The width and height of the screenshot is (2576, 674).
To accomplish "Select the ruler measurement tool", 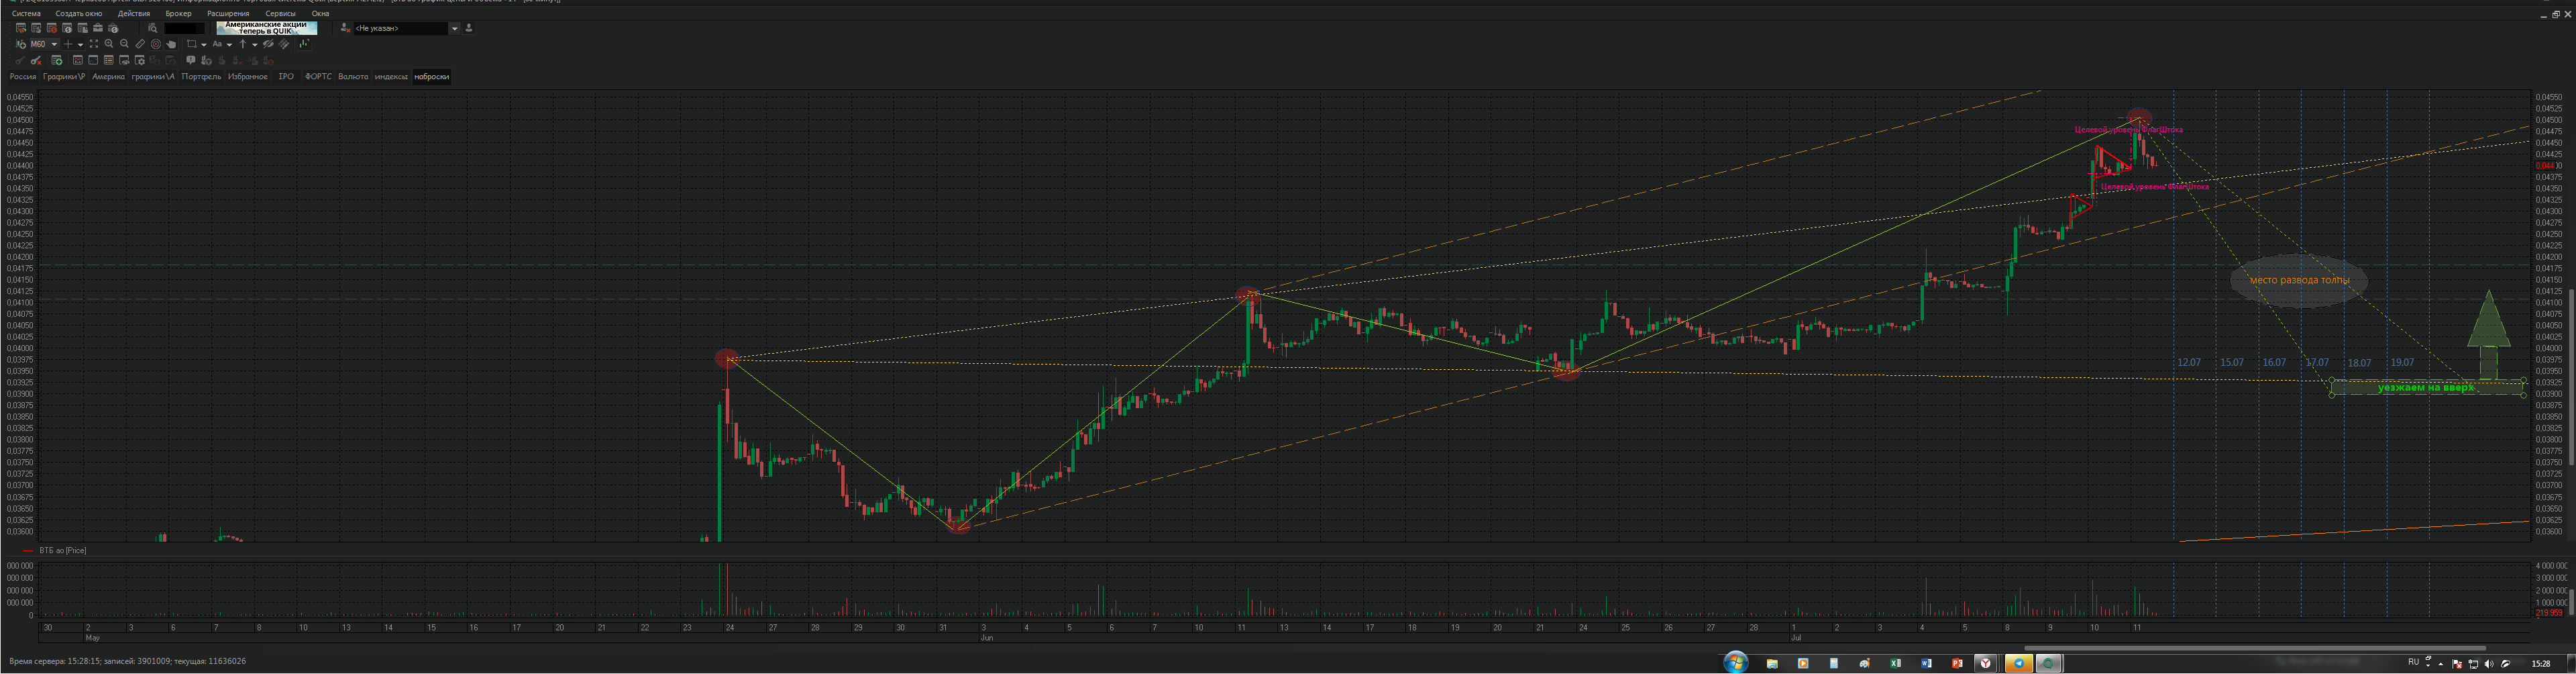I will [140, 44].
